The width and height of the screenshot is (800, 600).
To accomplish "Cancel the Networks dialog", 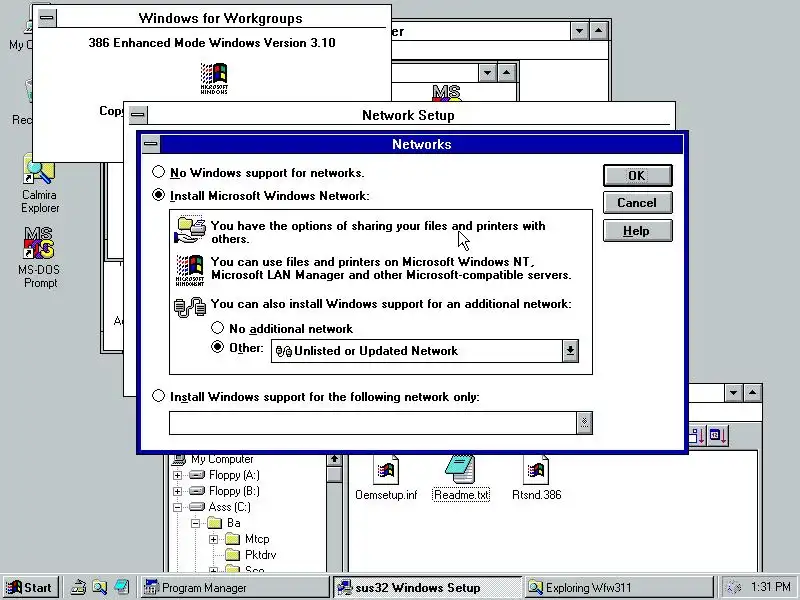I will [x=637, y=203].
